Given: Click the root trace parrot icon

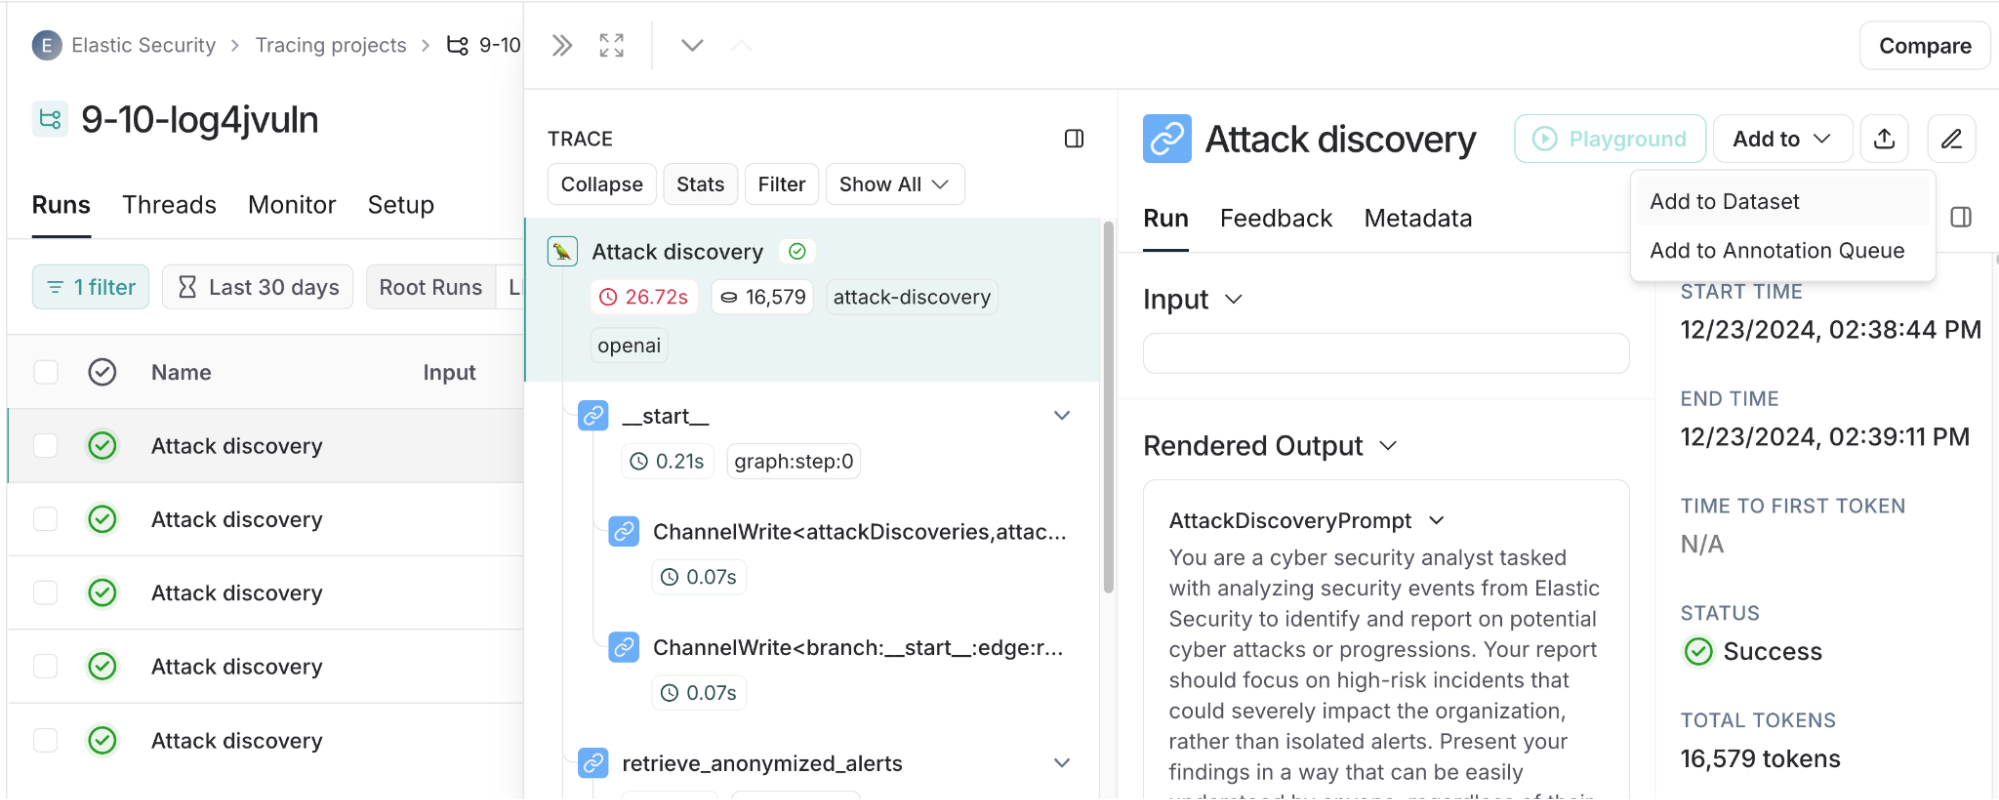Looking at the screenshot, I should coord(562,252).
